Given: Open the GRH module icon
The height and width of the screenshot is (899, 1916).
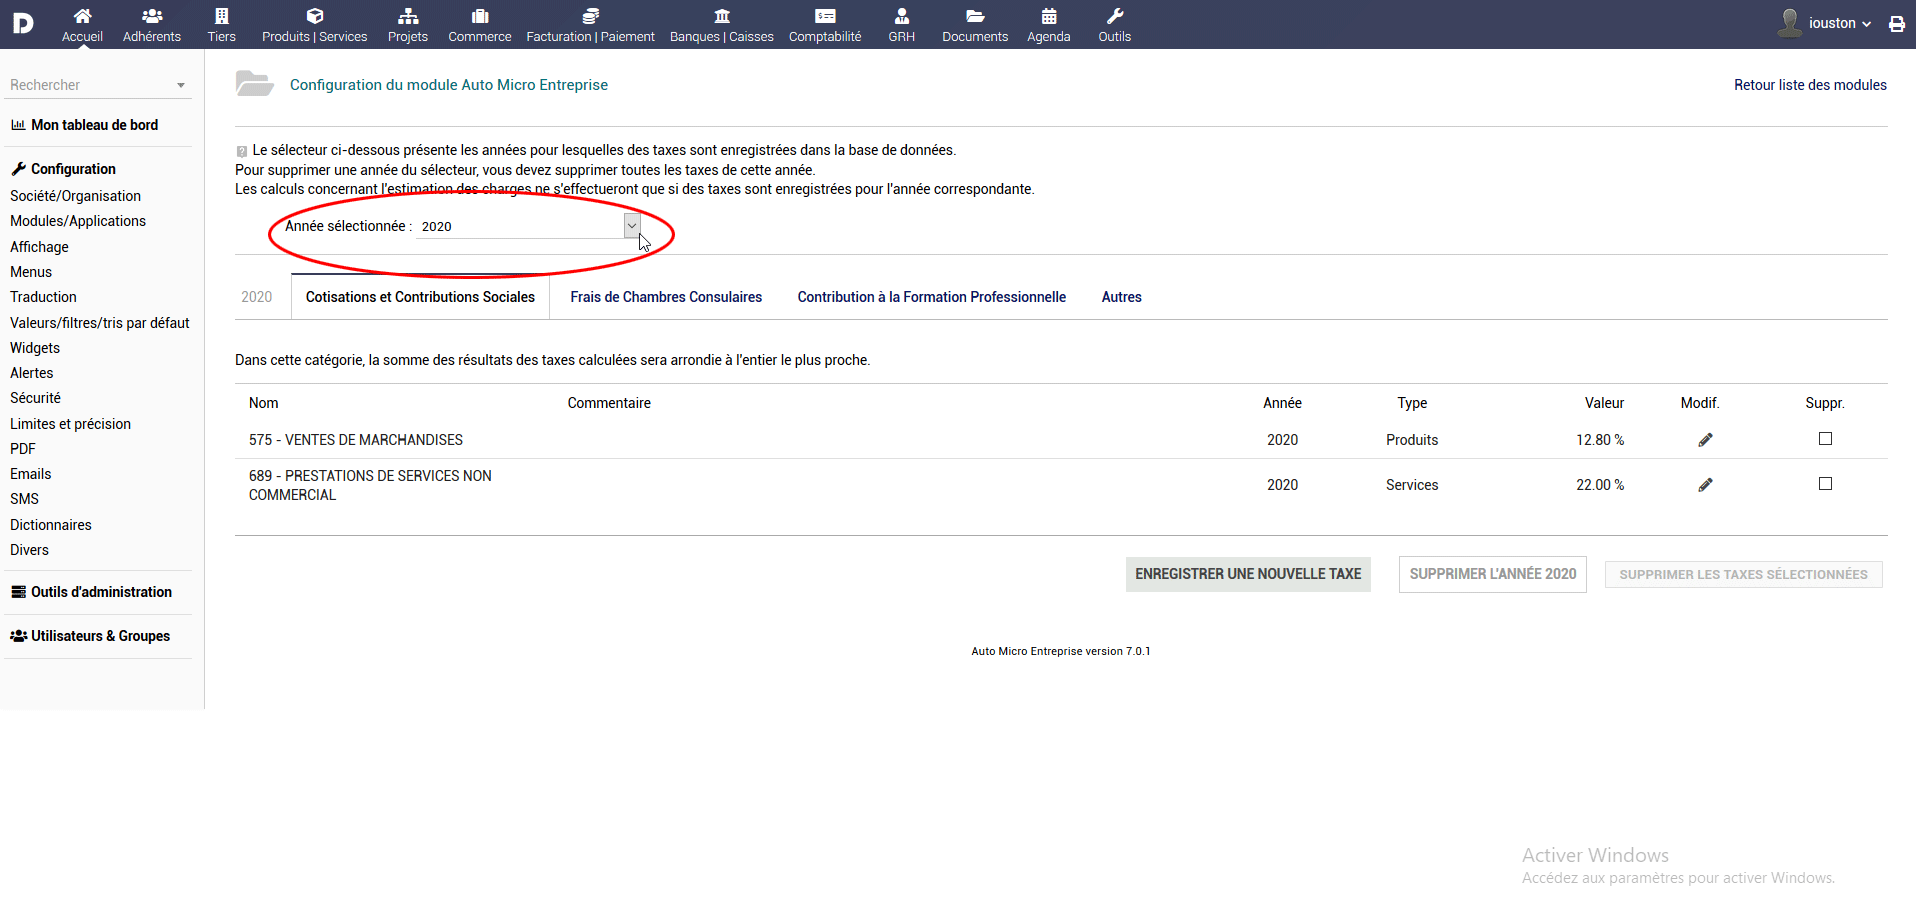Looking at the screenshot, I should pos(901,17).
